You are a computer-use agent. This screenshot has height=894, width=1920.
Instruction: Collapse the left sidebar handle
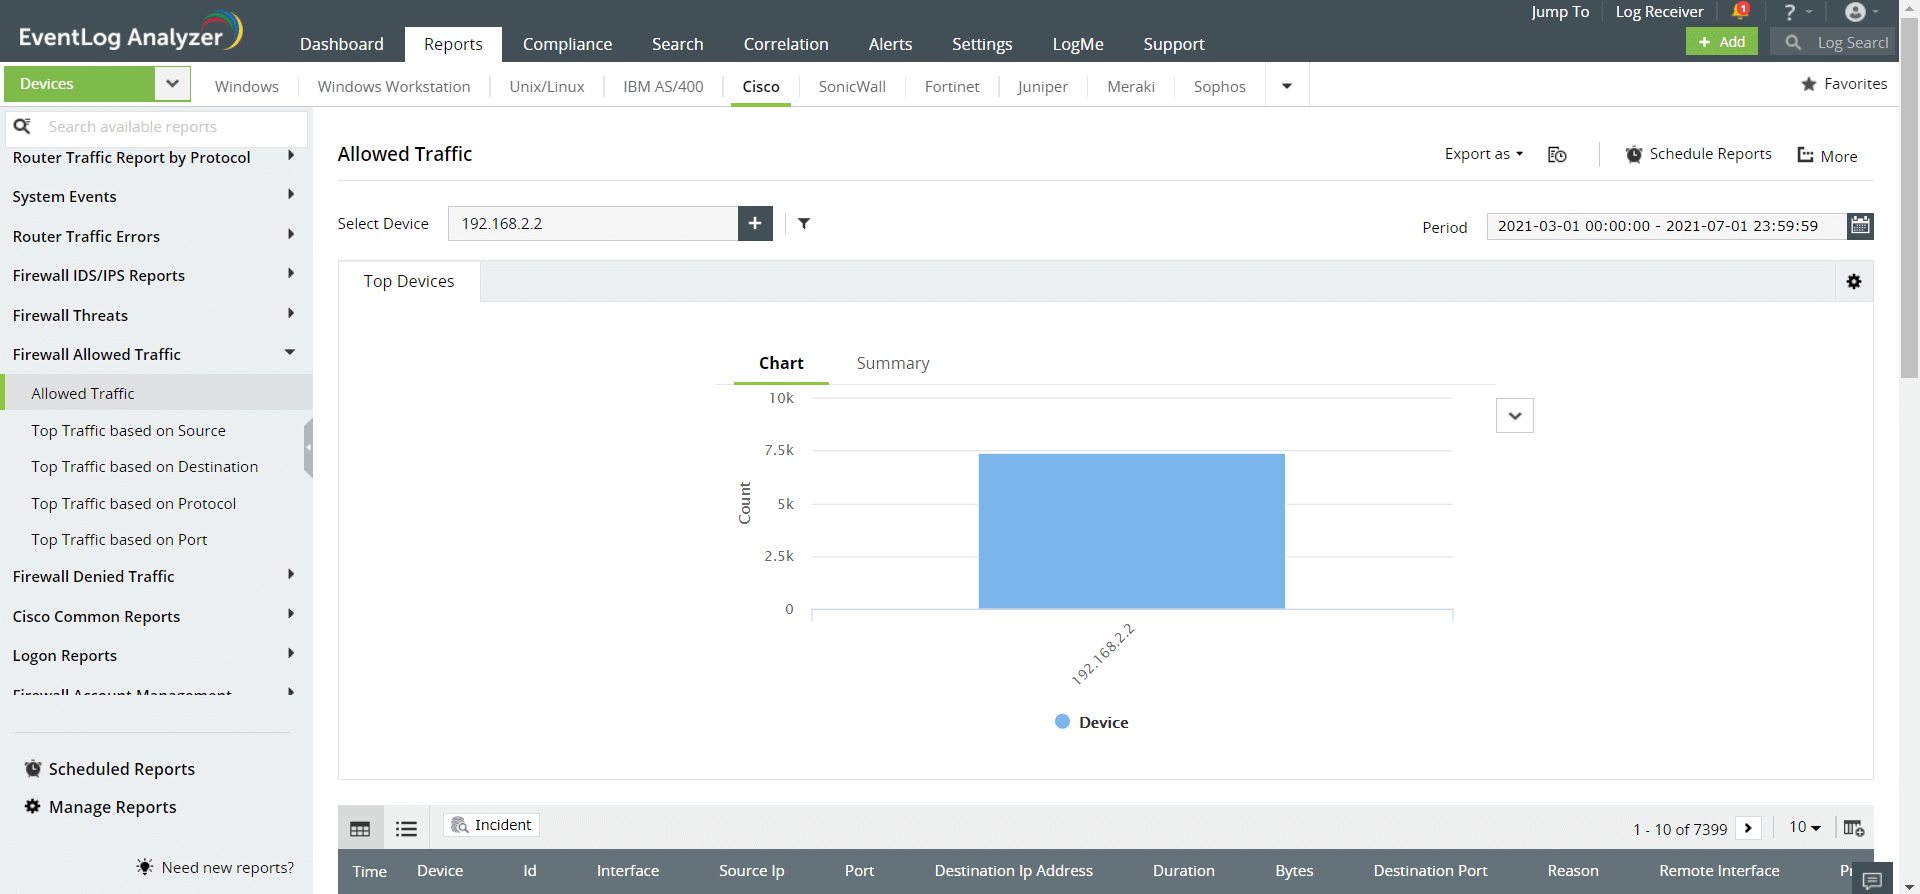(308, 448)
